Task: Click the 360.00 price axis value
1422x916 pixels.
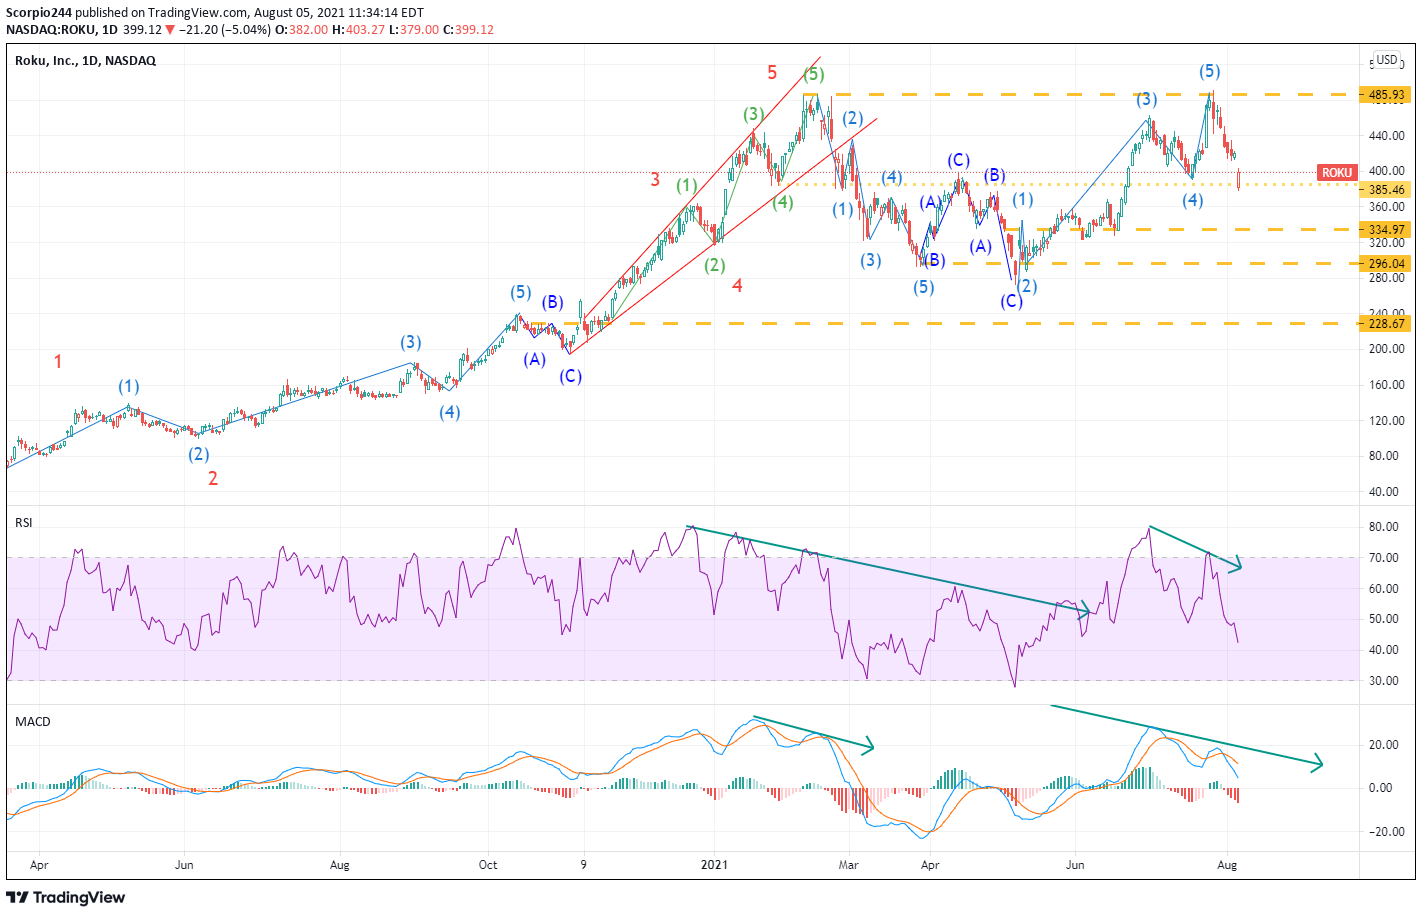Action: point(1387,207)
